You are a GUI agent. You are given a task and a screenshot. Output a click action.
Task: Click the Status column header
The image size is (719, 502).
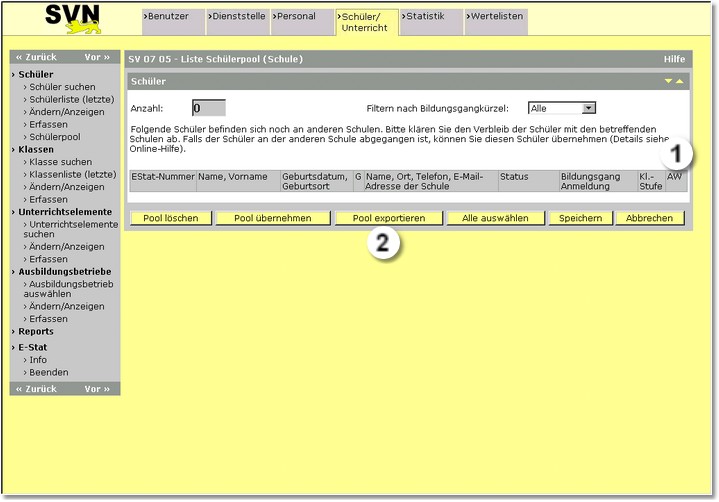click(529, 181)
